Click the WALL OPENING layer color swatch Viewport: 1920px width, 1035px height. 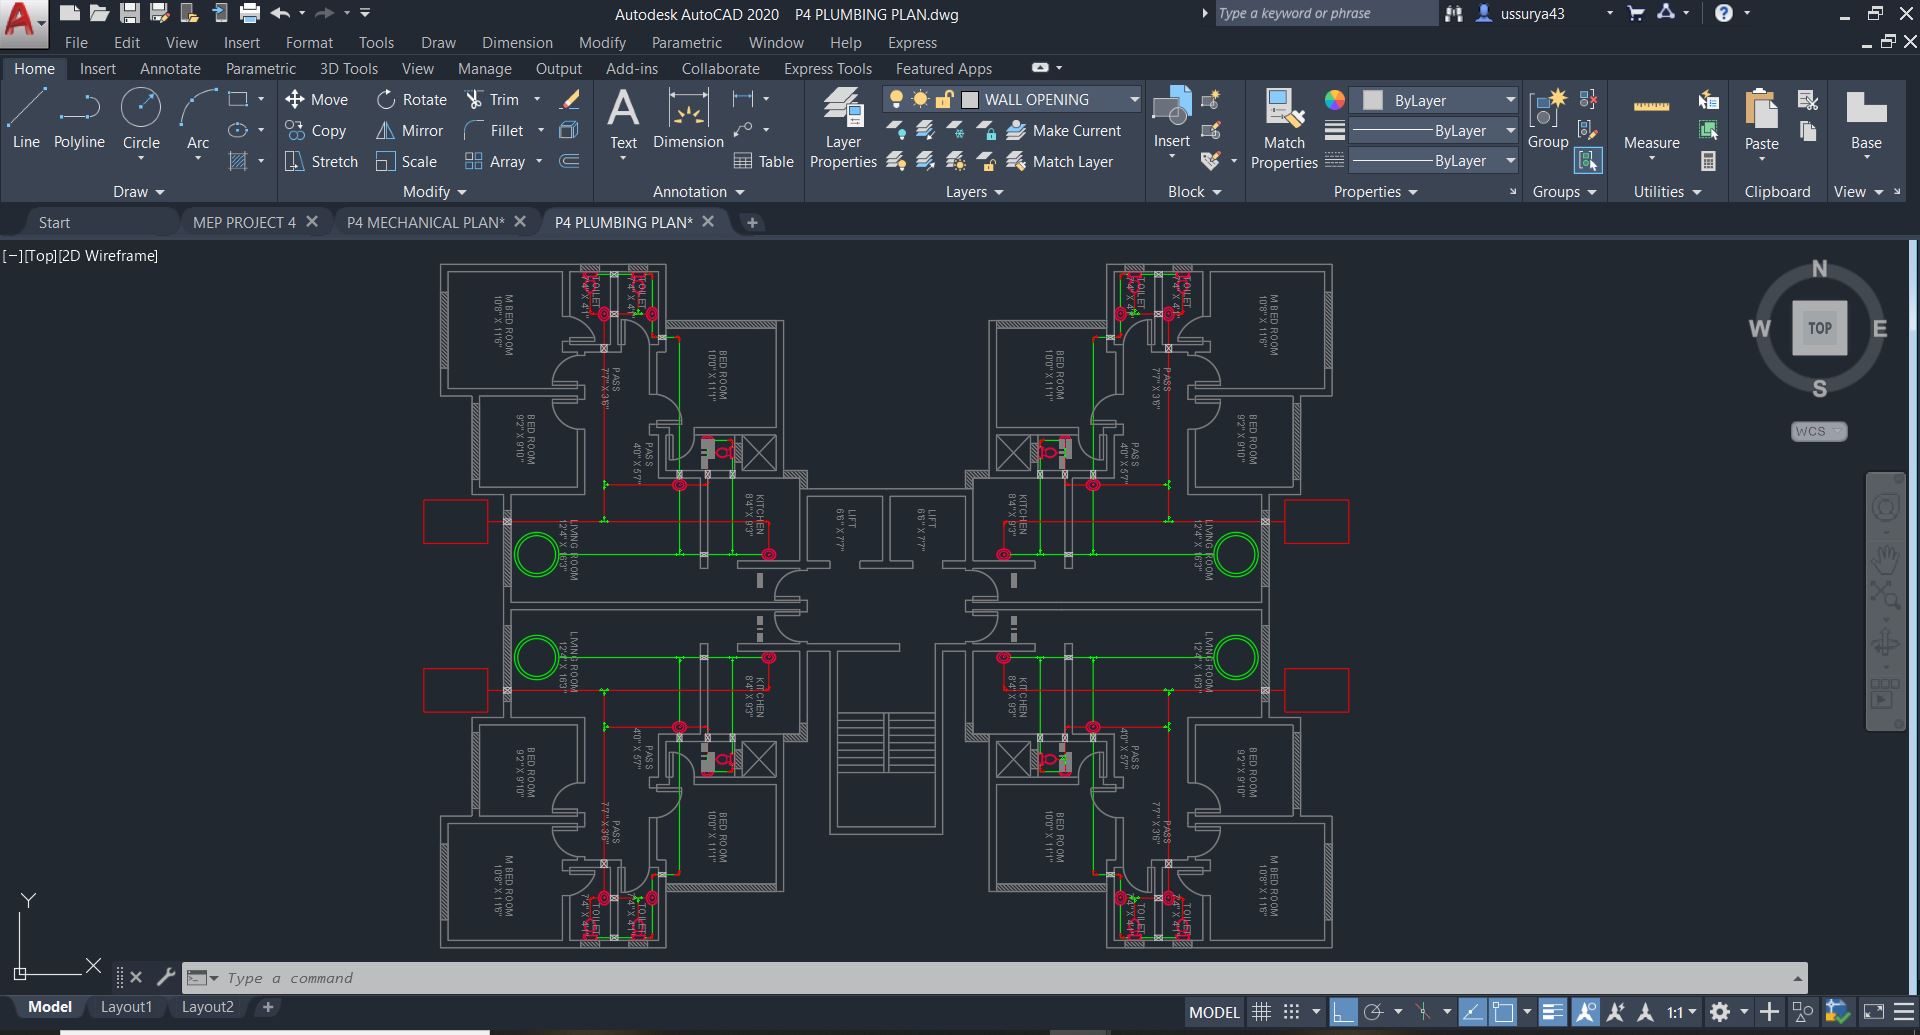(x=970, y=99)
